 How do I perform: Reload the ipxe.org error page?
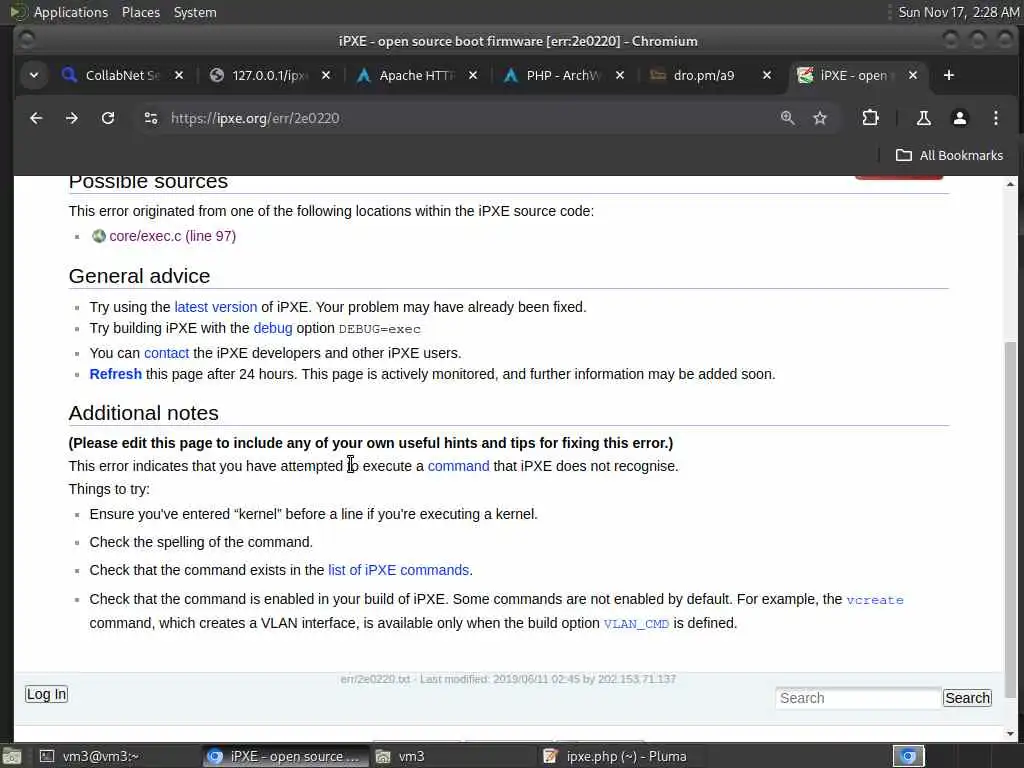click(x=108, y=118)
